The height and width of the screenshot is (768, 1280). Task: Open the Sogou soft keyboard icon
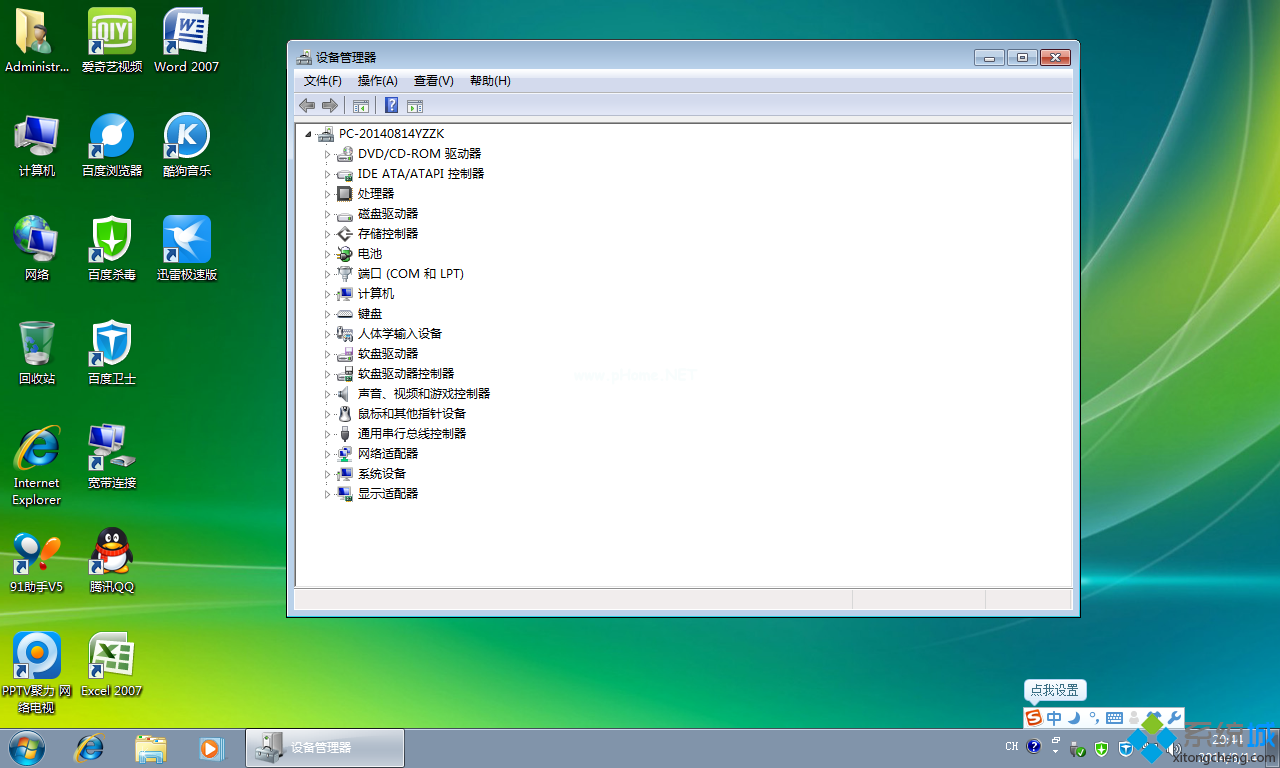(1114, 718)
